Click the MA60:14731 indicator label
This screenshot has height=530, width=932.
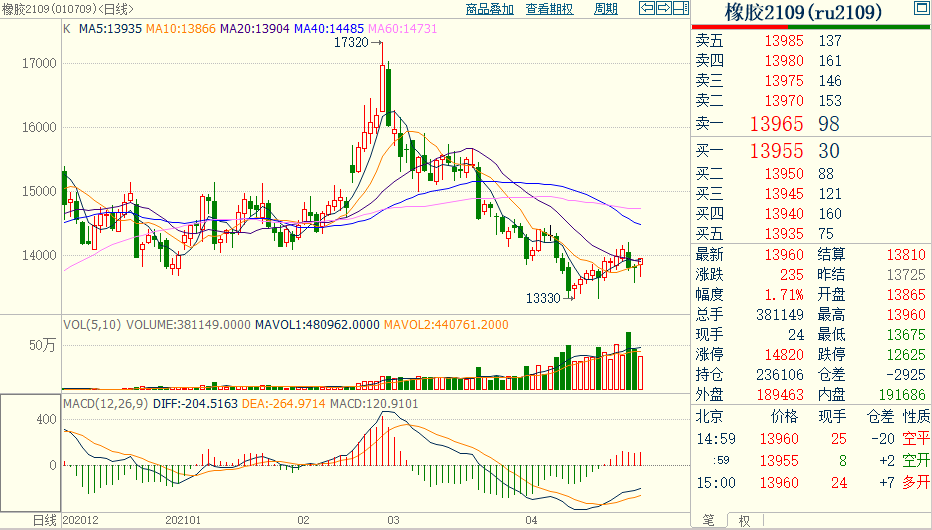point(402,29)
